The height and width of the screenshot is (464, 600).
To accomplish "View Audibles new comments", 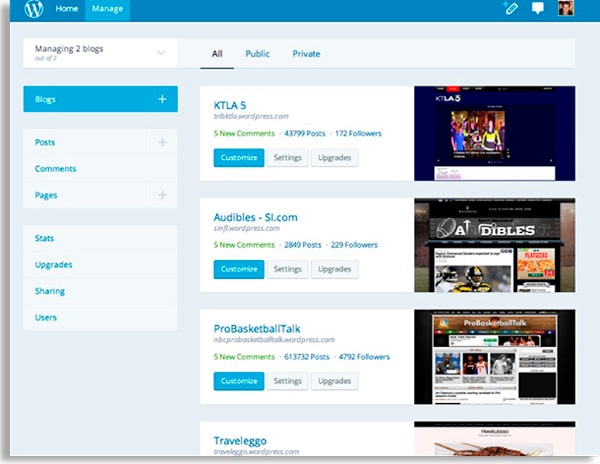I will click(x=244, y=245).
